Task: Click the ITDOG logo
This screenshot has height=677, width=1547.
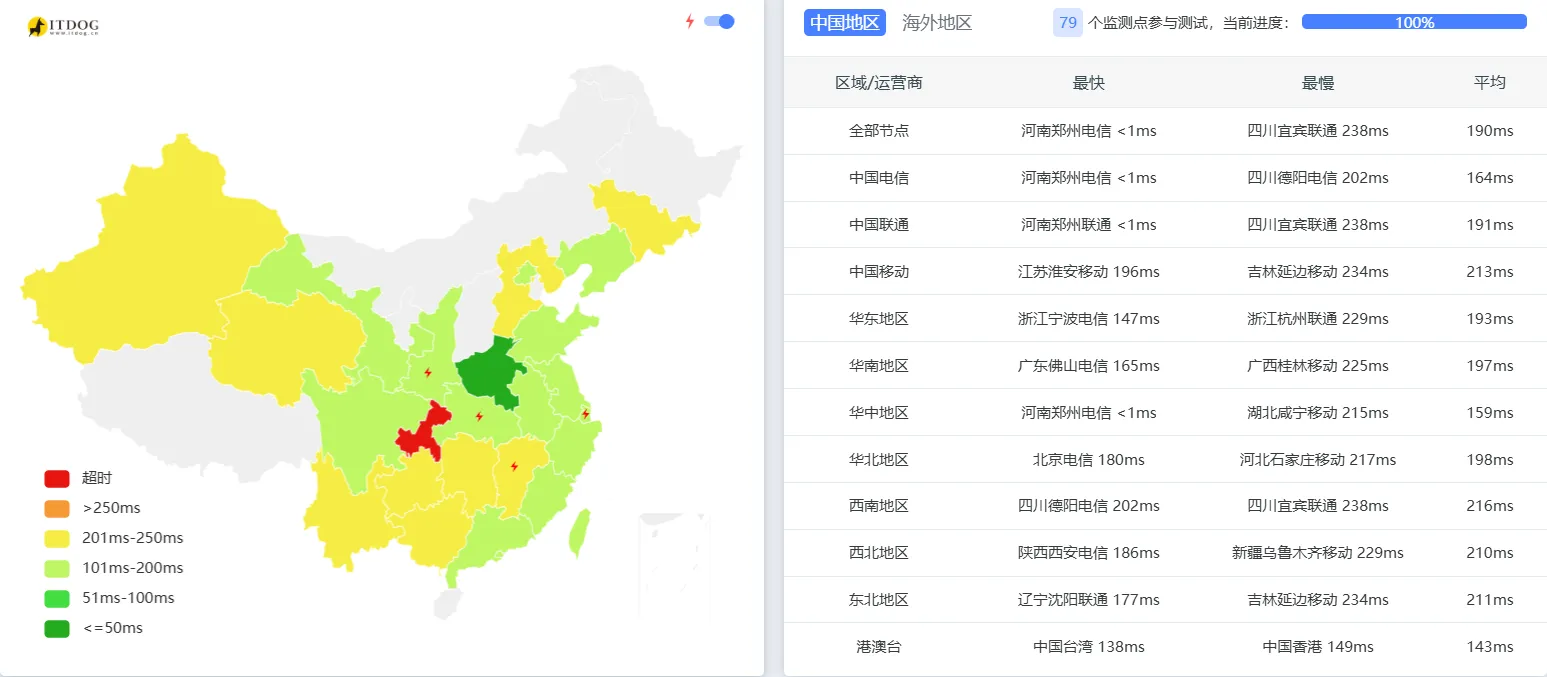Action: pyautogui.click(x=63, y=27)
